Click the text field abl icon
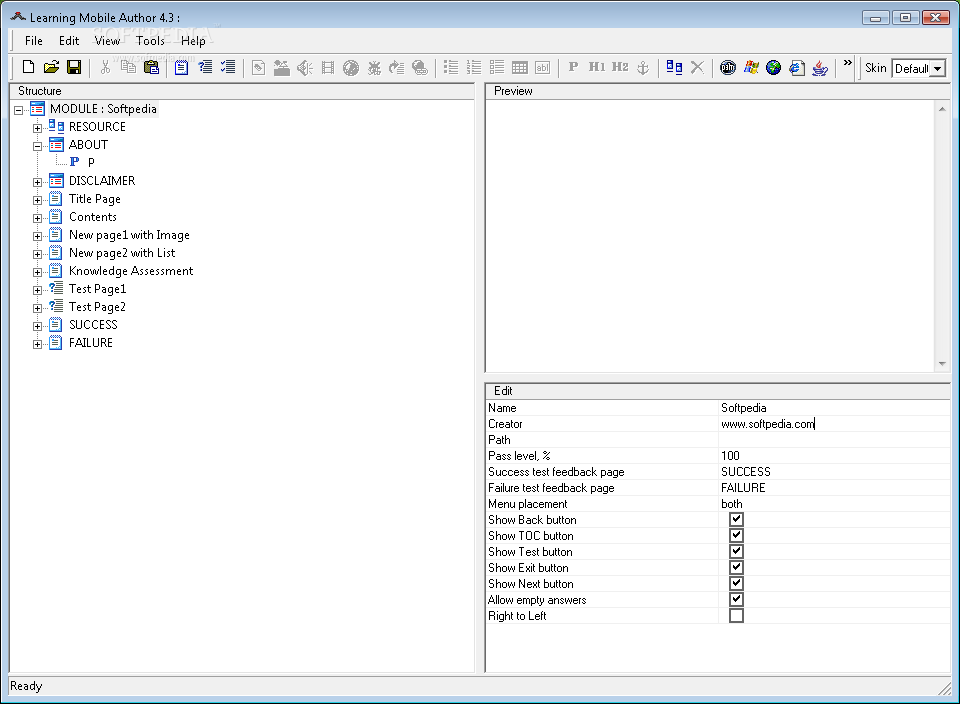 (x=542, y=67)
